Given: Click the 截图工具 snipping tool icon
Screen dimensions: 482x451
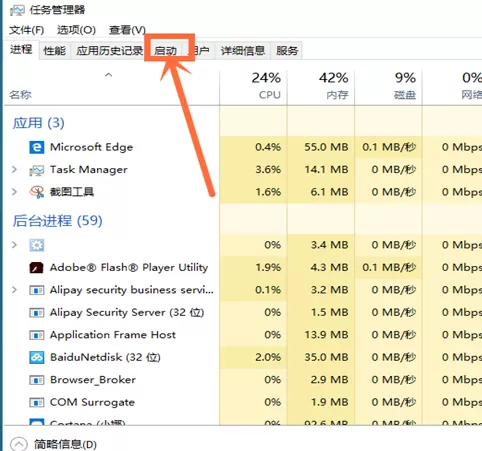Looking at the screenshot, I should point(37,192).
